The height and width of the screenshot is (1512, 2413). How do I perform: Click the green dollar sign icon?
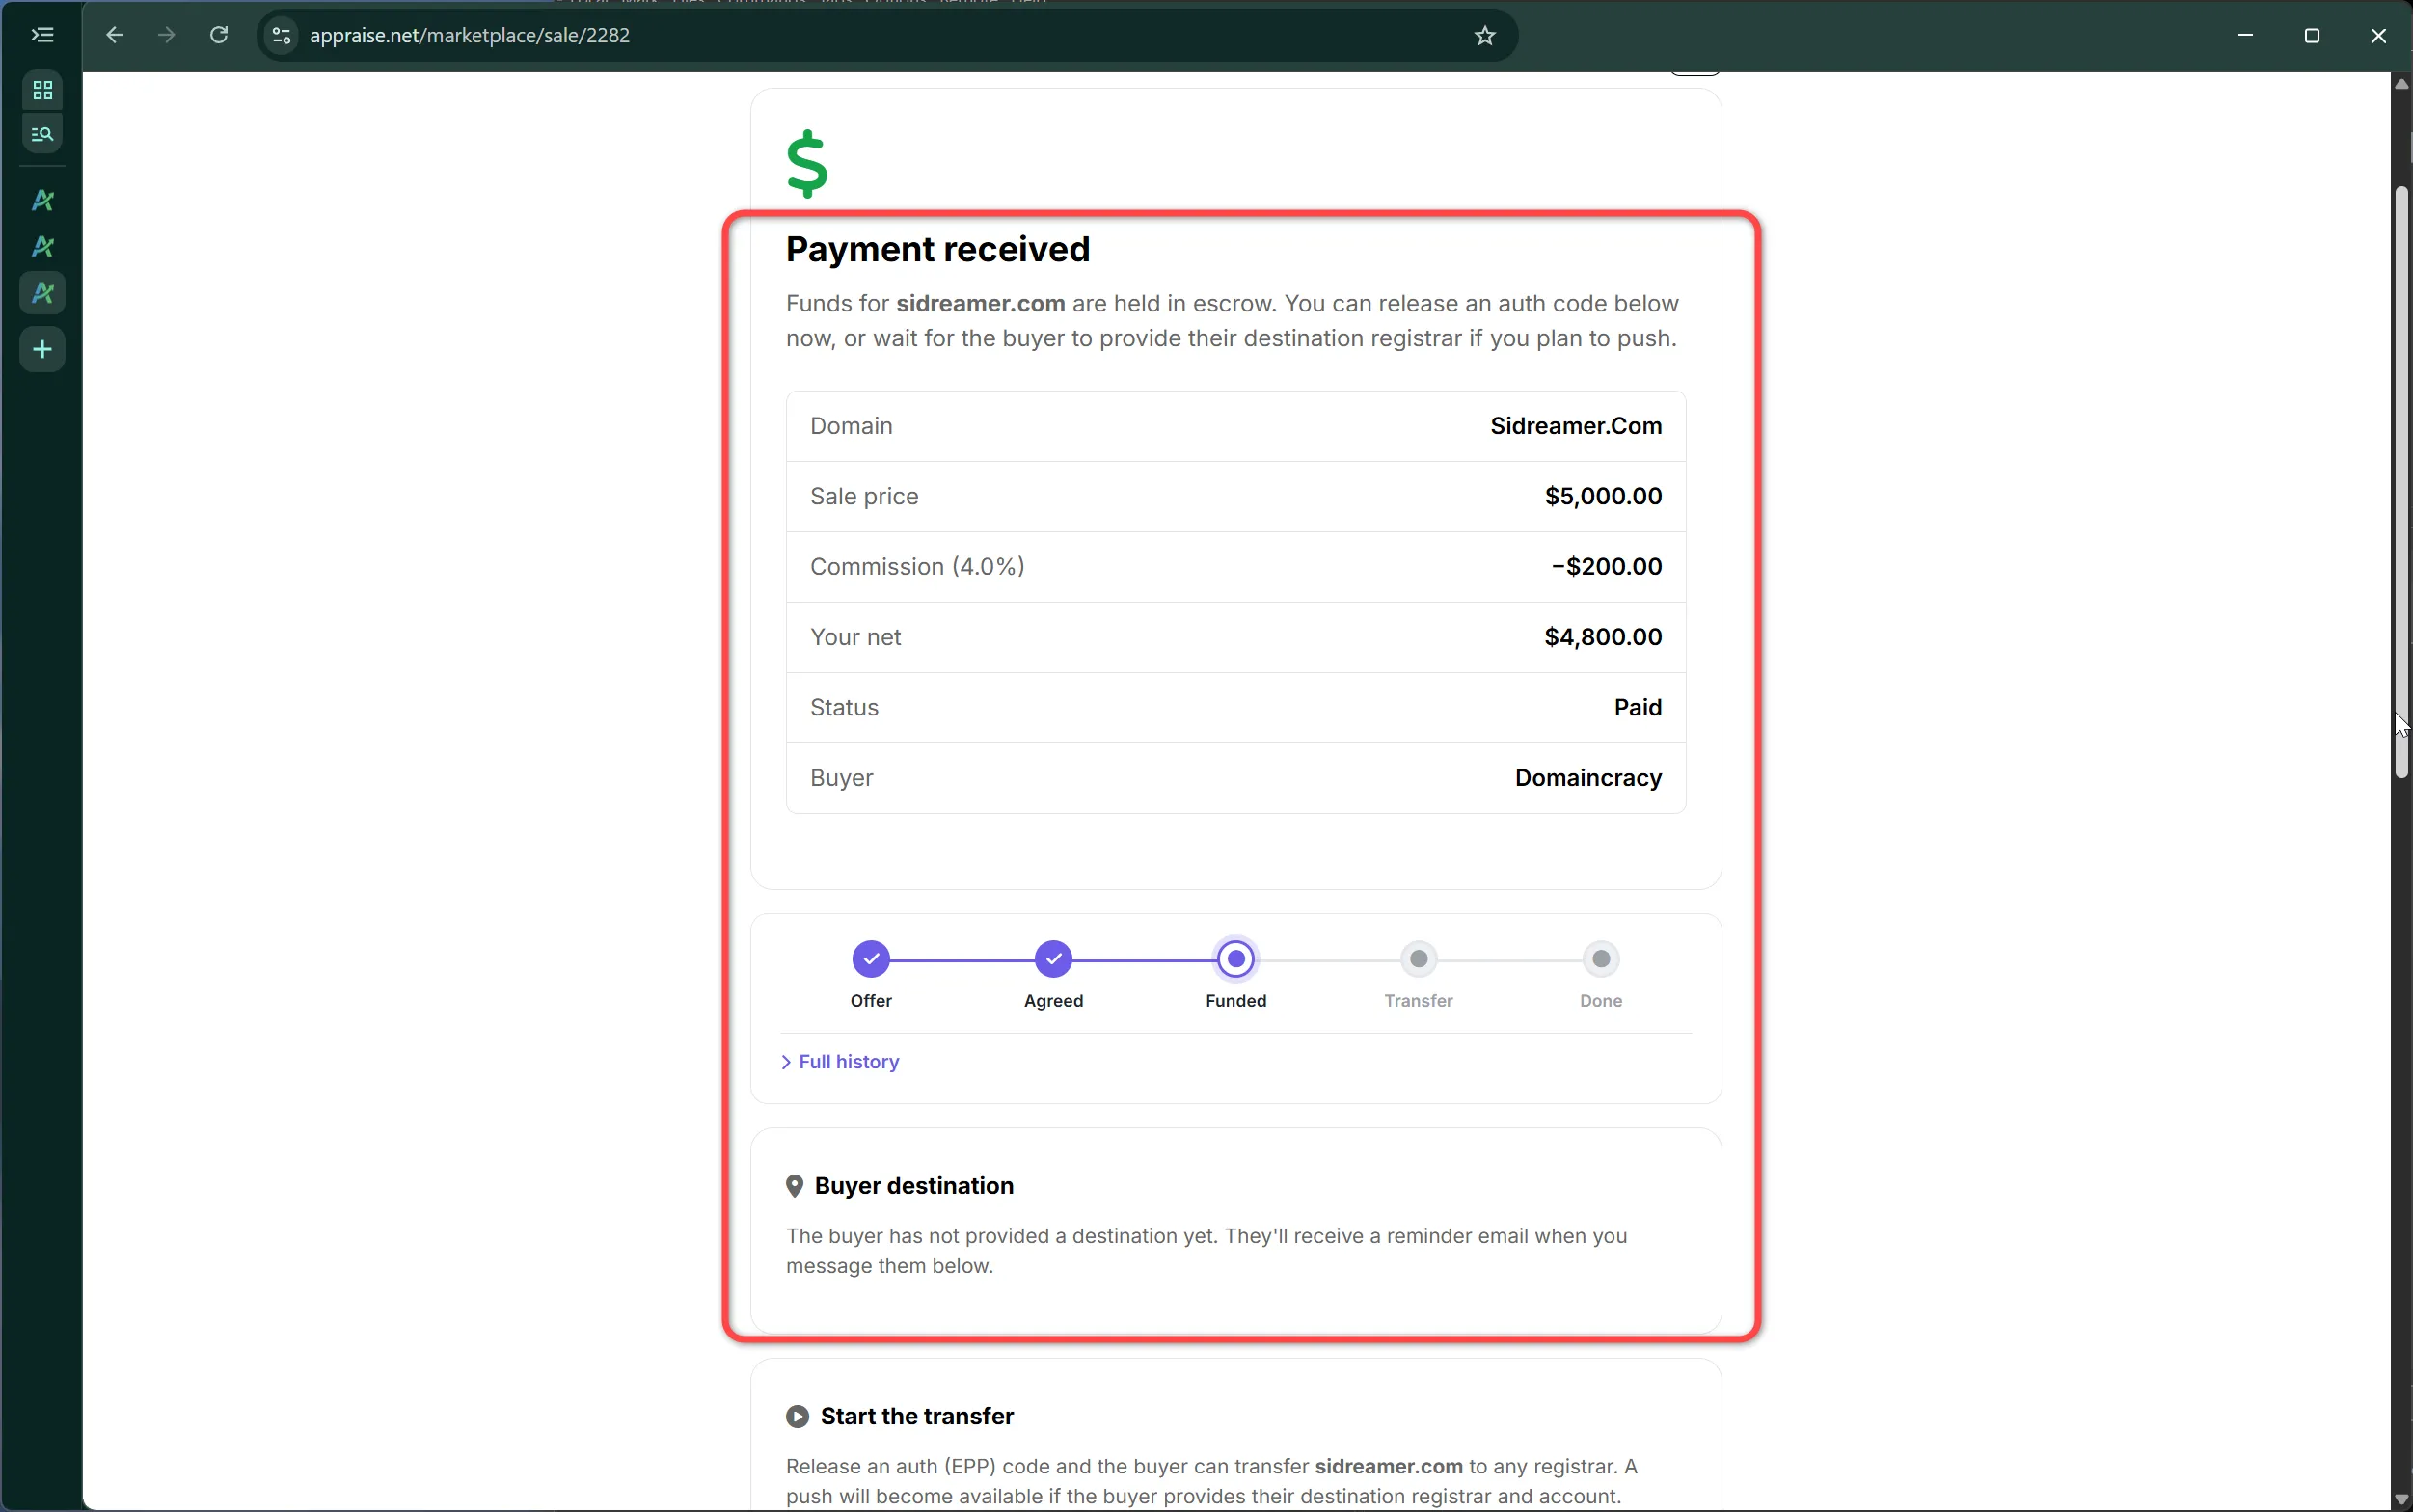(x=807, y=164)
